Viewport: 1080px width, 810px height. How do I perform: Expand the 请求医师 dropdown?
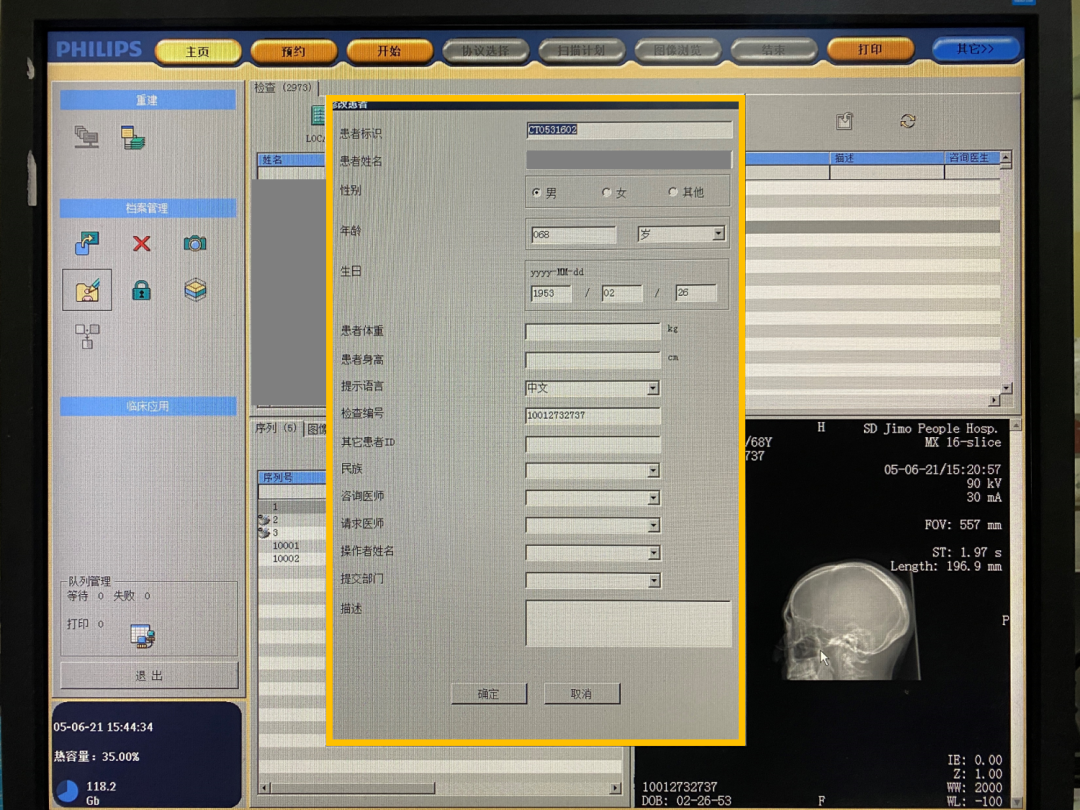click(x=653, y=526)
